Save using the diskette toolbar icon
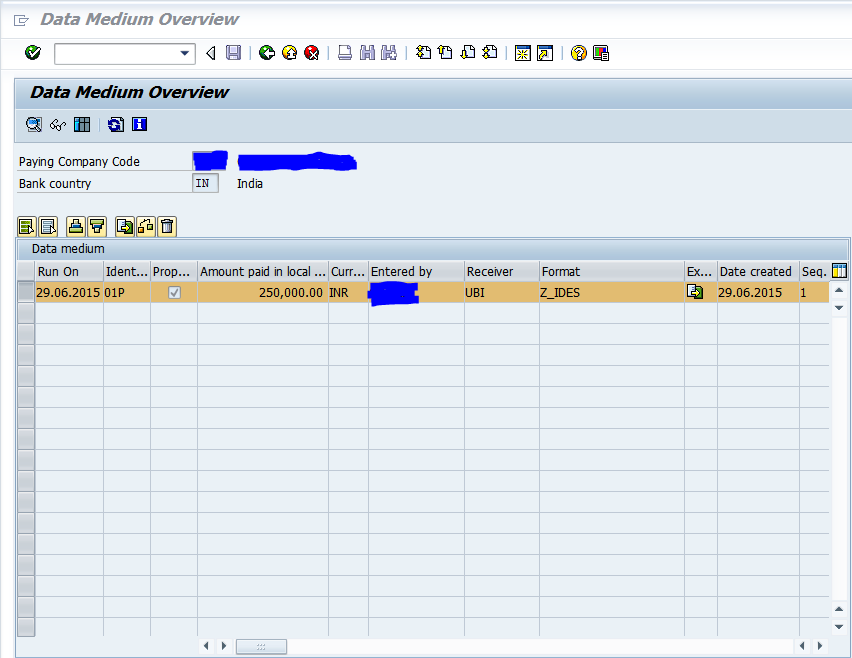Viewport: 852px width, 658px height. pyautogui.click(x=233, y=53)
